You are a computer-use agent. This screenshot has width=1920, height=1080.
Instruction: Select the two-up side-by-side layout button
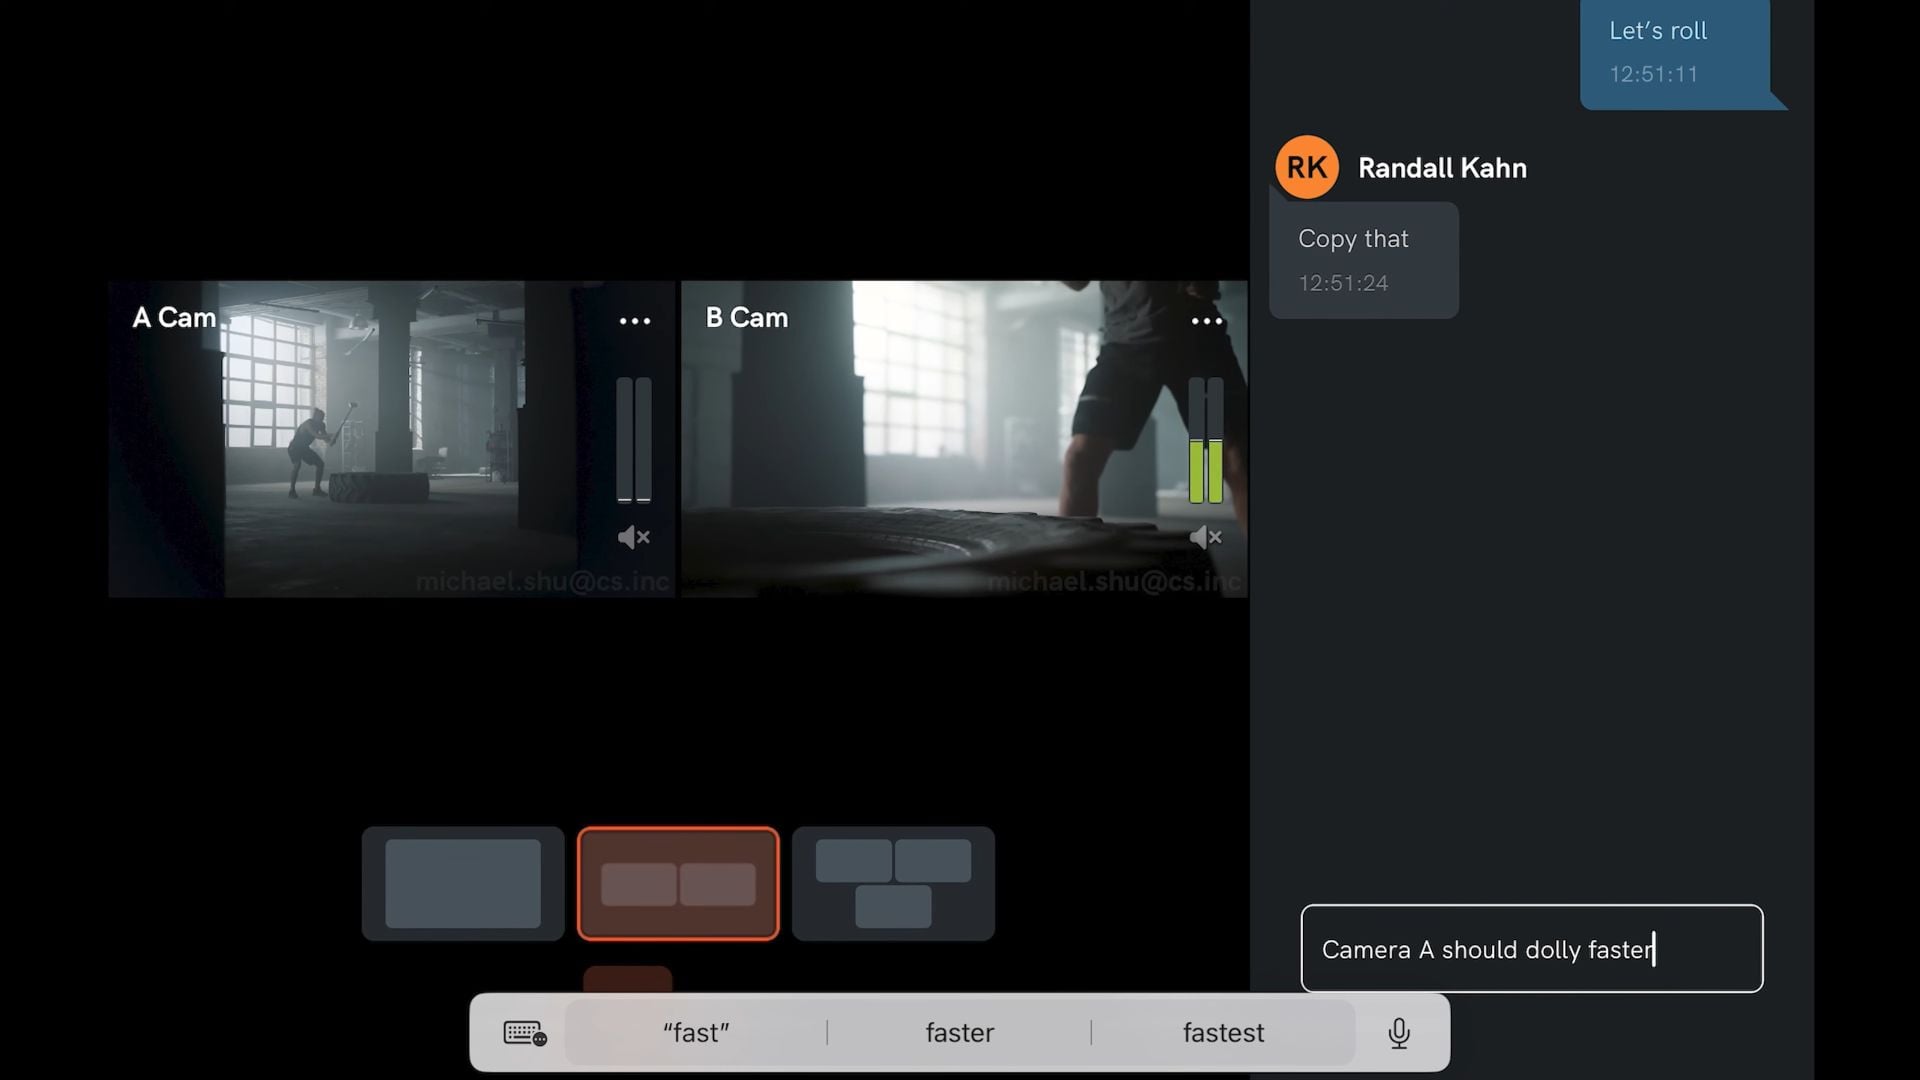(x=678, y=883)
